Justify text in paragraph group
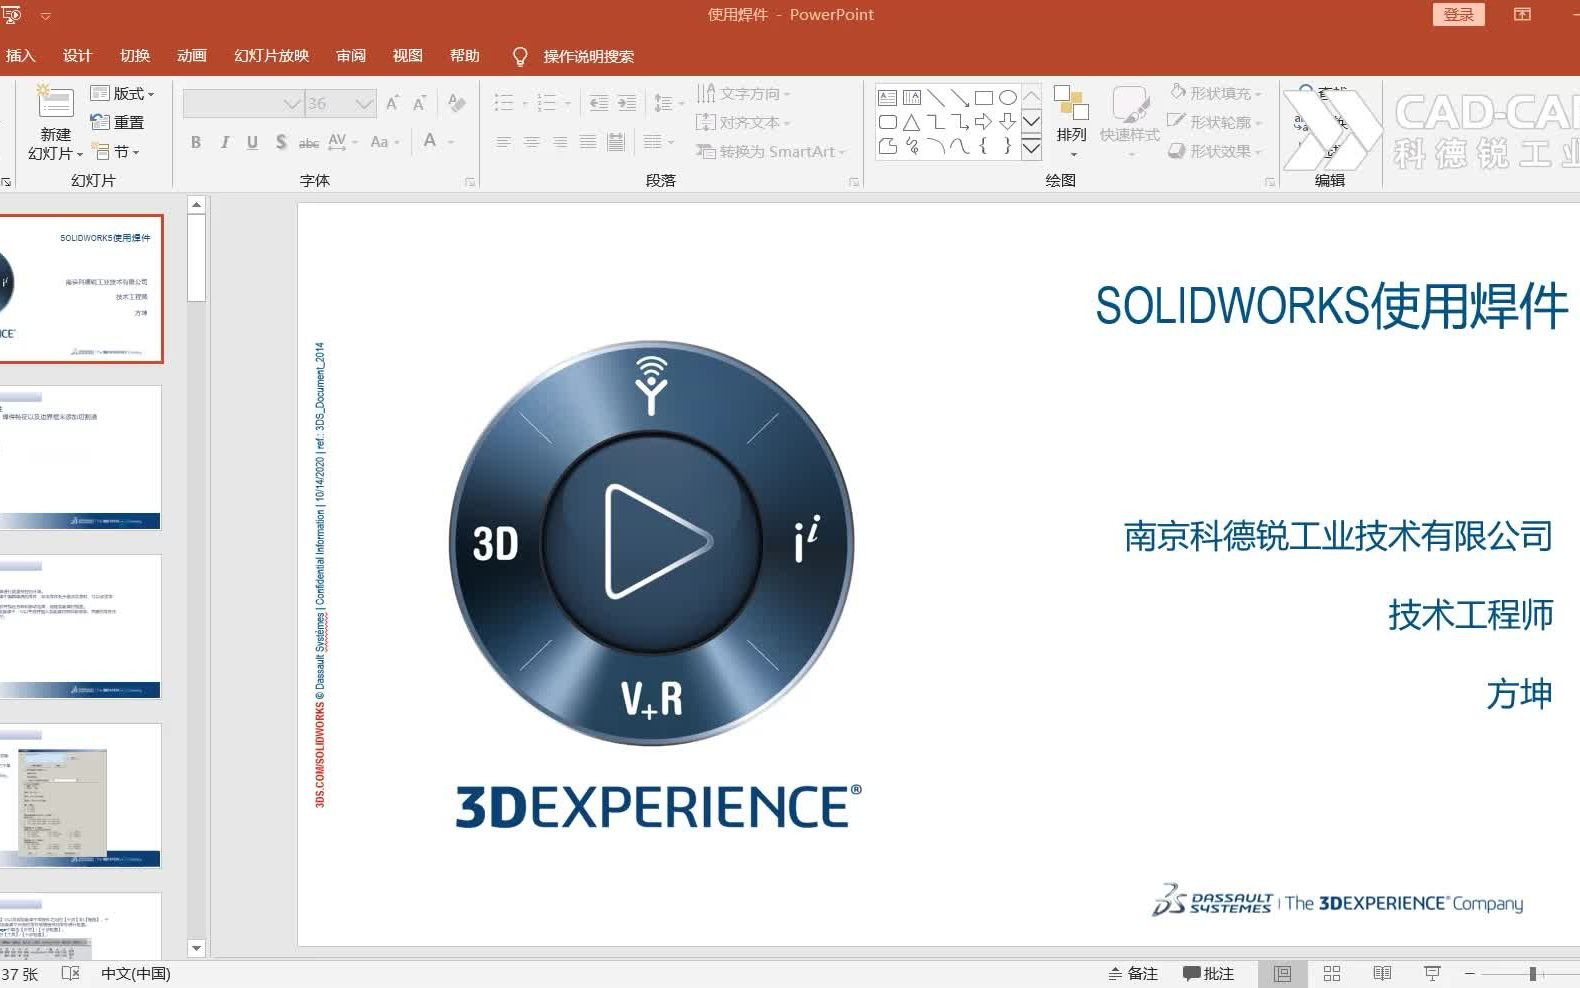 coord(588,142)
